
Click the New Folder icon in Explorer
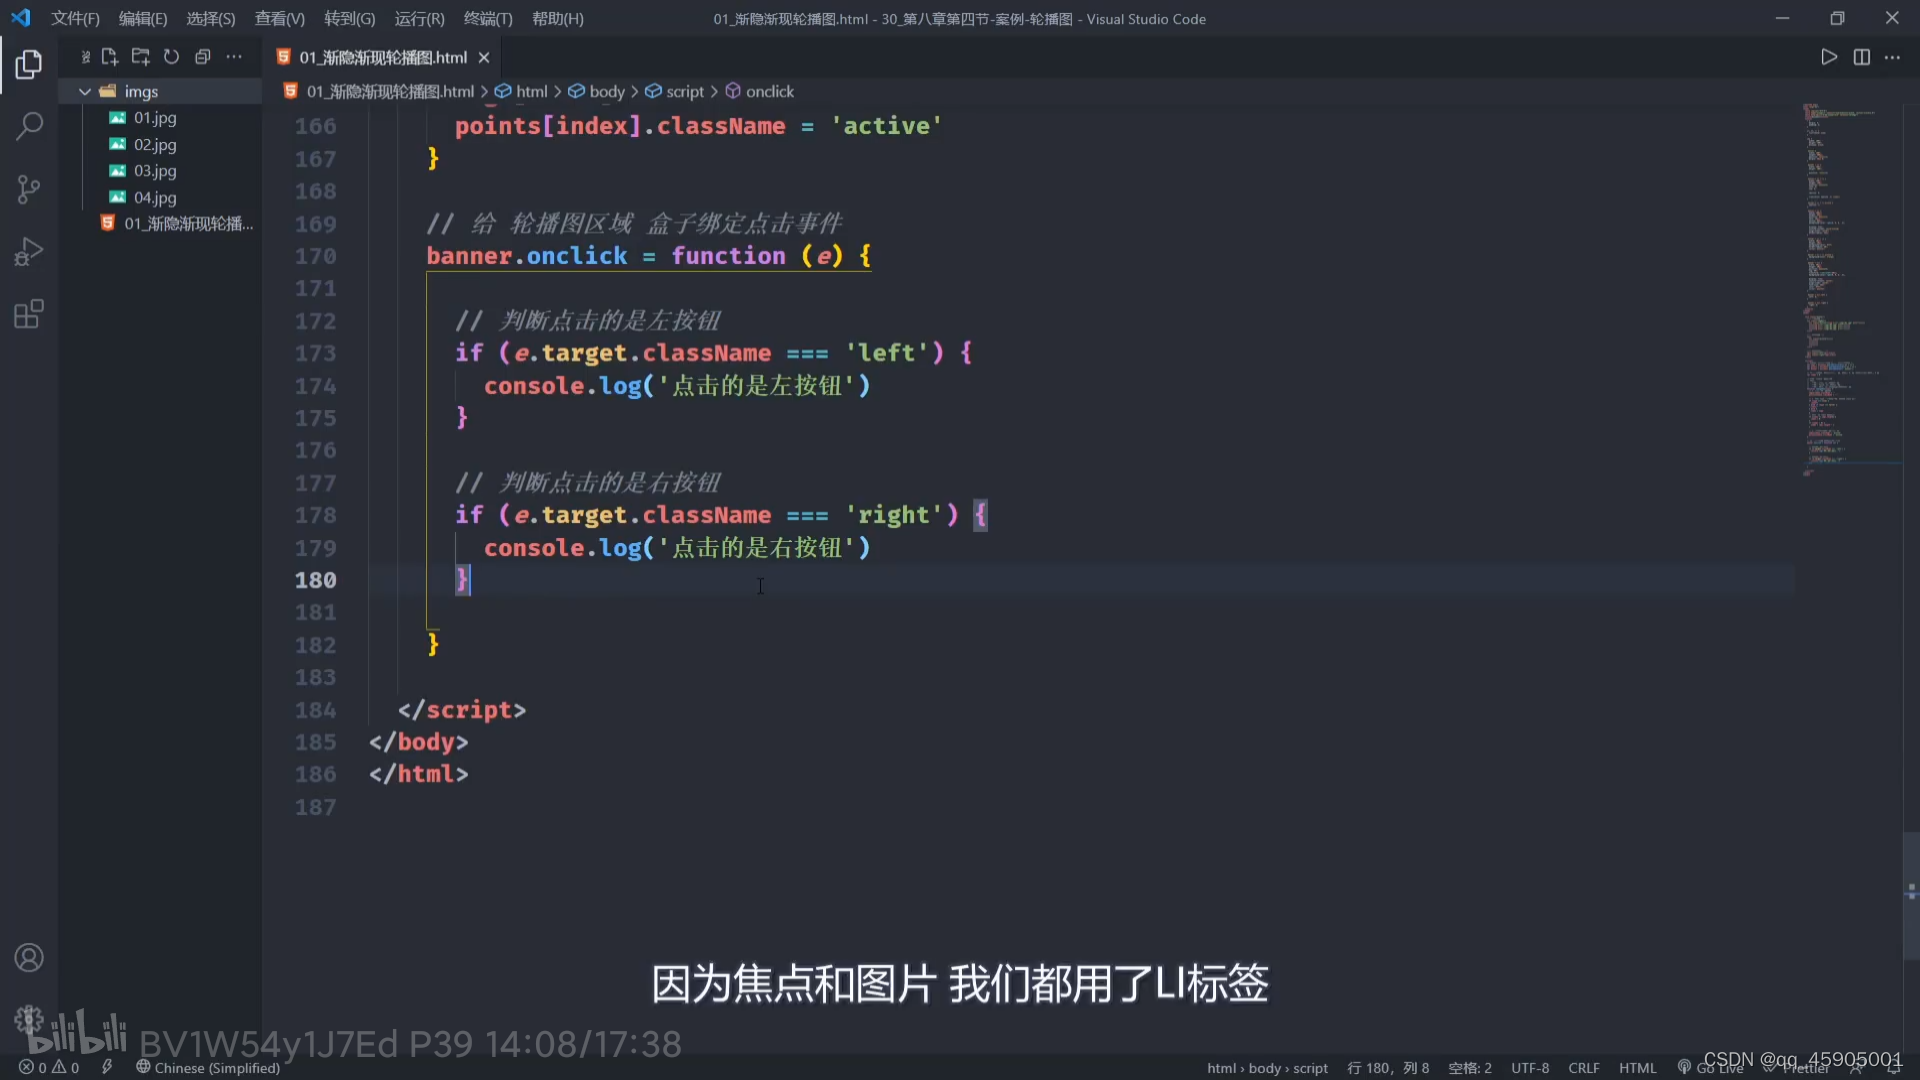point(140,57)
